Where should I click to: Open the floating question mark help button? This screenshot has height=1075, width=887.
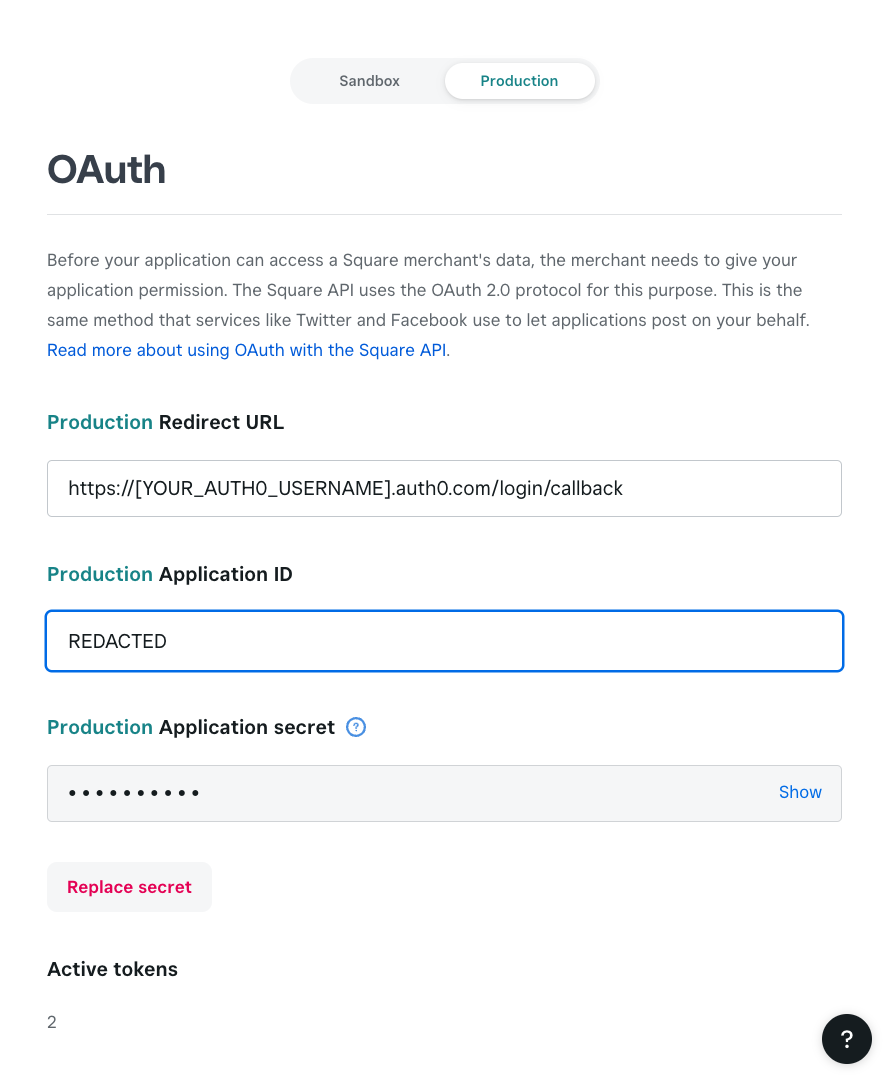click(x=847, y=1039)
